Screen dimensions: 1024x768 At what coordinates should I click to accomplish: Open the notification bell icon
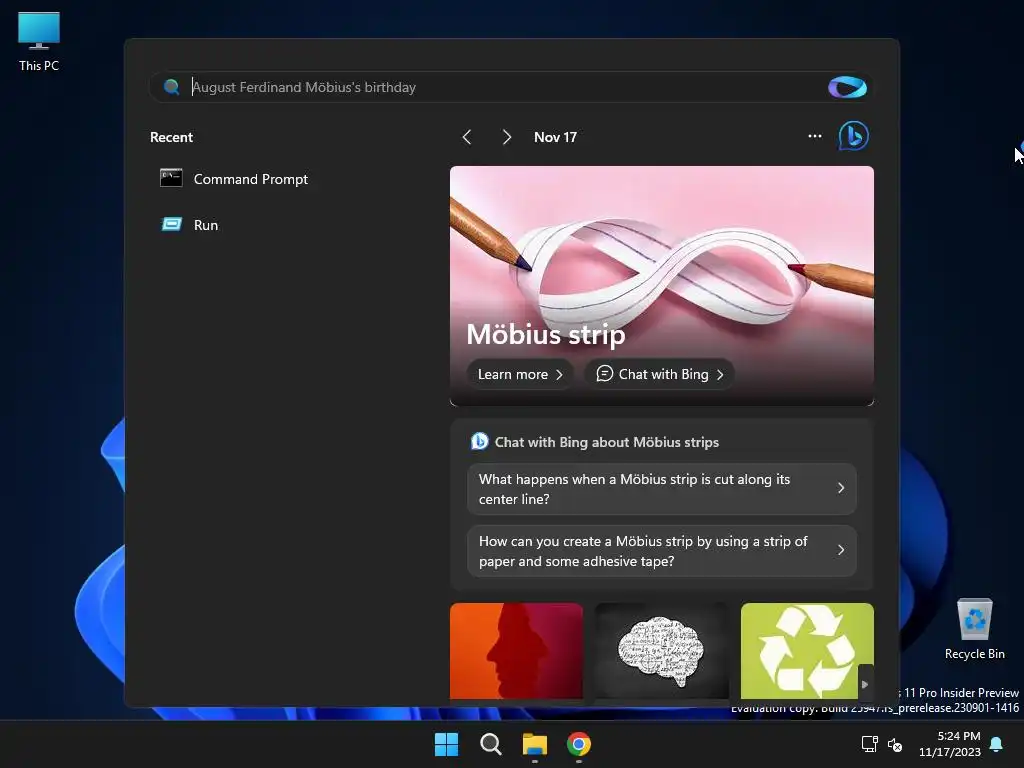click(997, 744)
